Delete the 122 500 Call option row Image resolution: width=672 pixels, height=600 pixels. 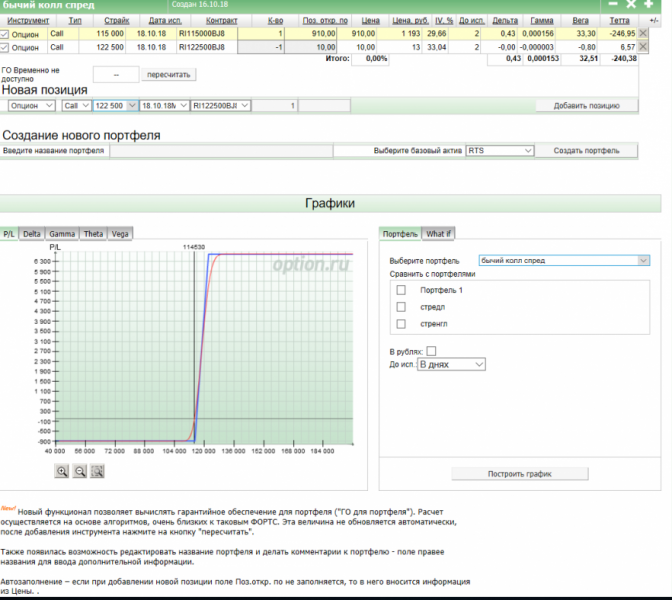tap(642, 47)
